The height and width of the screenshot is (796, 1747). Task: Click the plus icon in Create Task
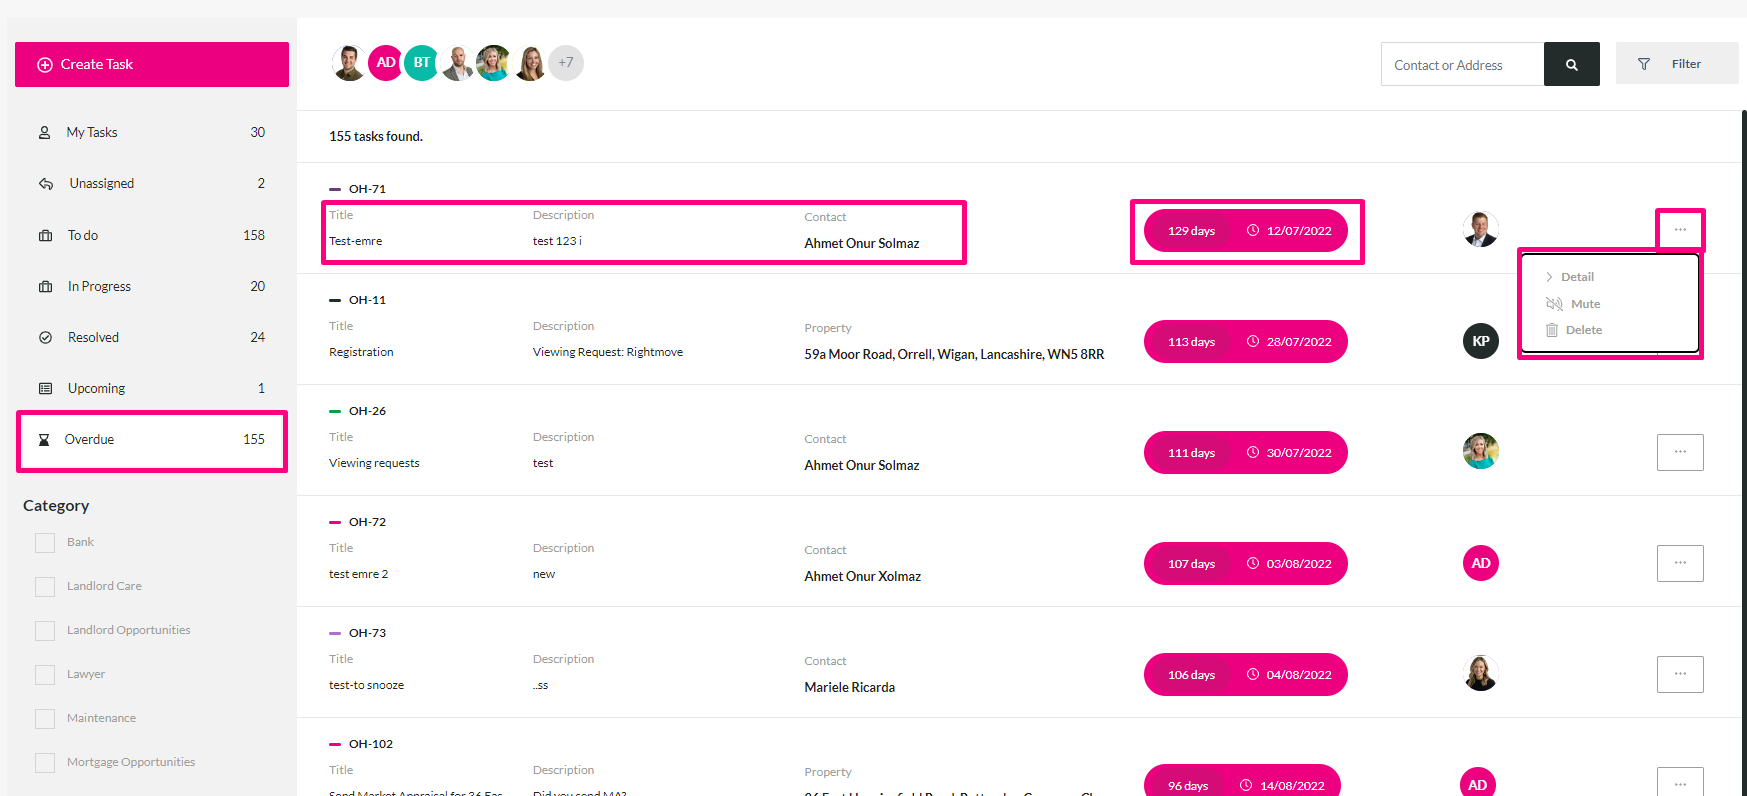click(x=45, y=65)
